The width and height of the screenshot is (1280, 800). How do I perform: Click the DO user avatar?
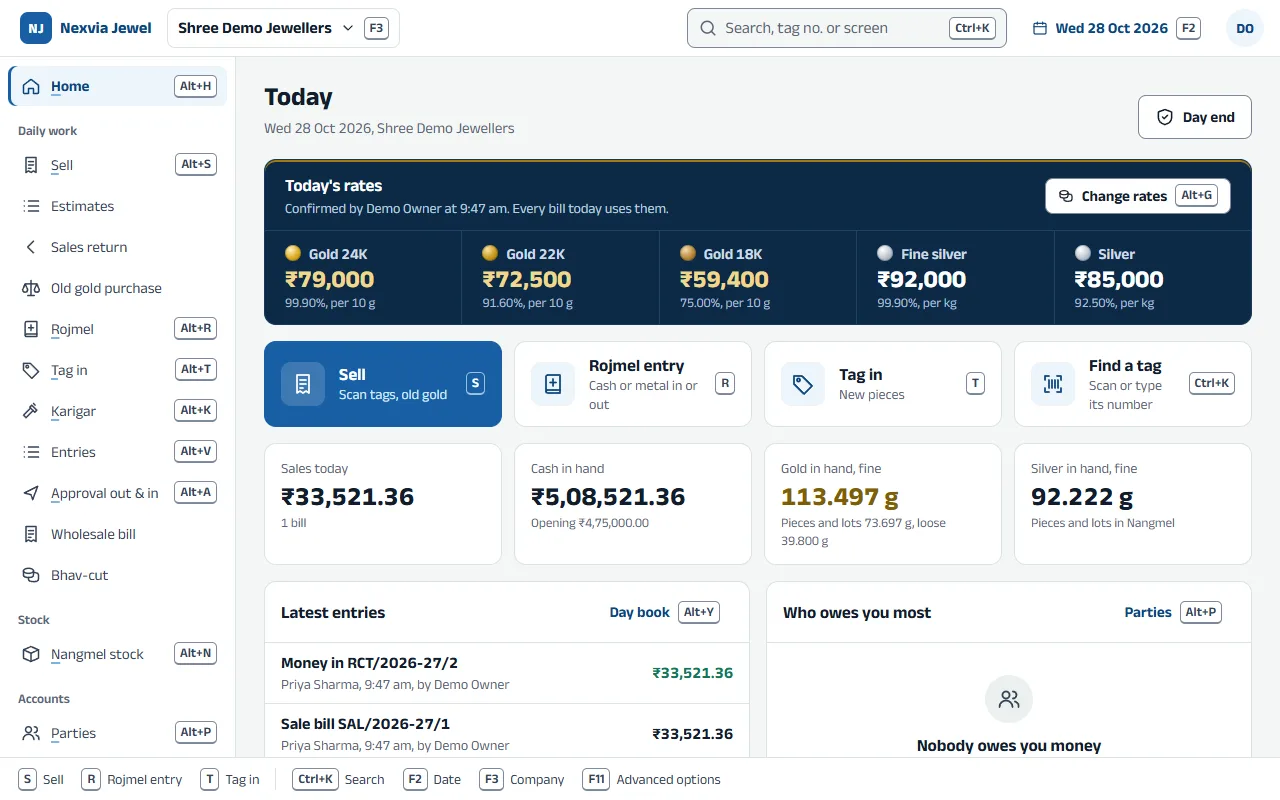click(1245, 28)
